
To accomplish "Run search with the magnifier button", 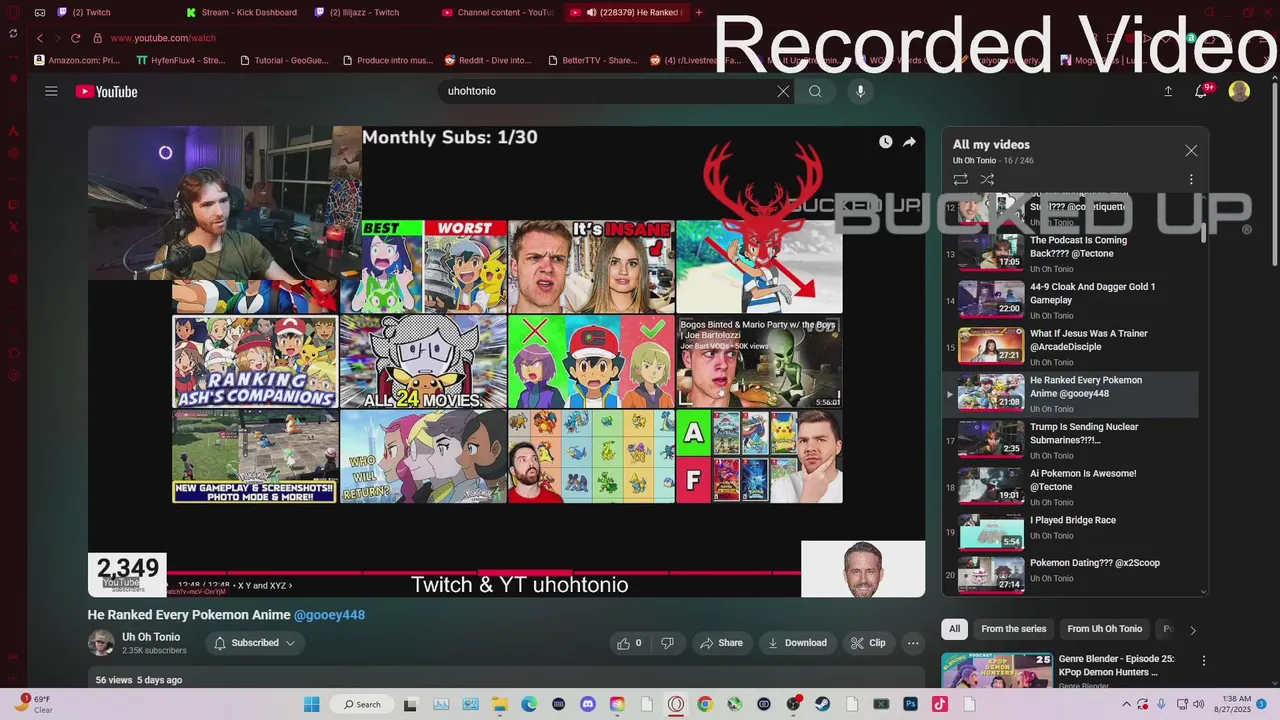I will coord(815,91).
